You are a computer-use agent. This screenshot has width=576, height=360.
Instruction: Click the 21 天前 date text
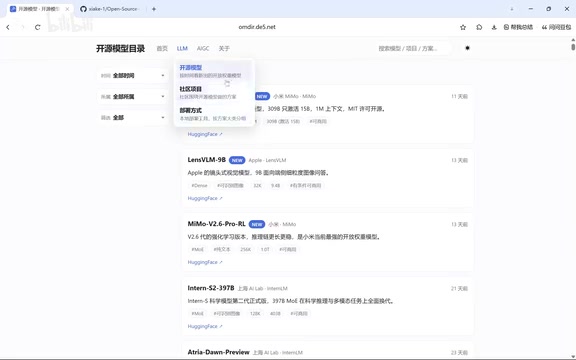tap(459, 289)
